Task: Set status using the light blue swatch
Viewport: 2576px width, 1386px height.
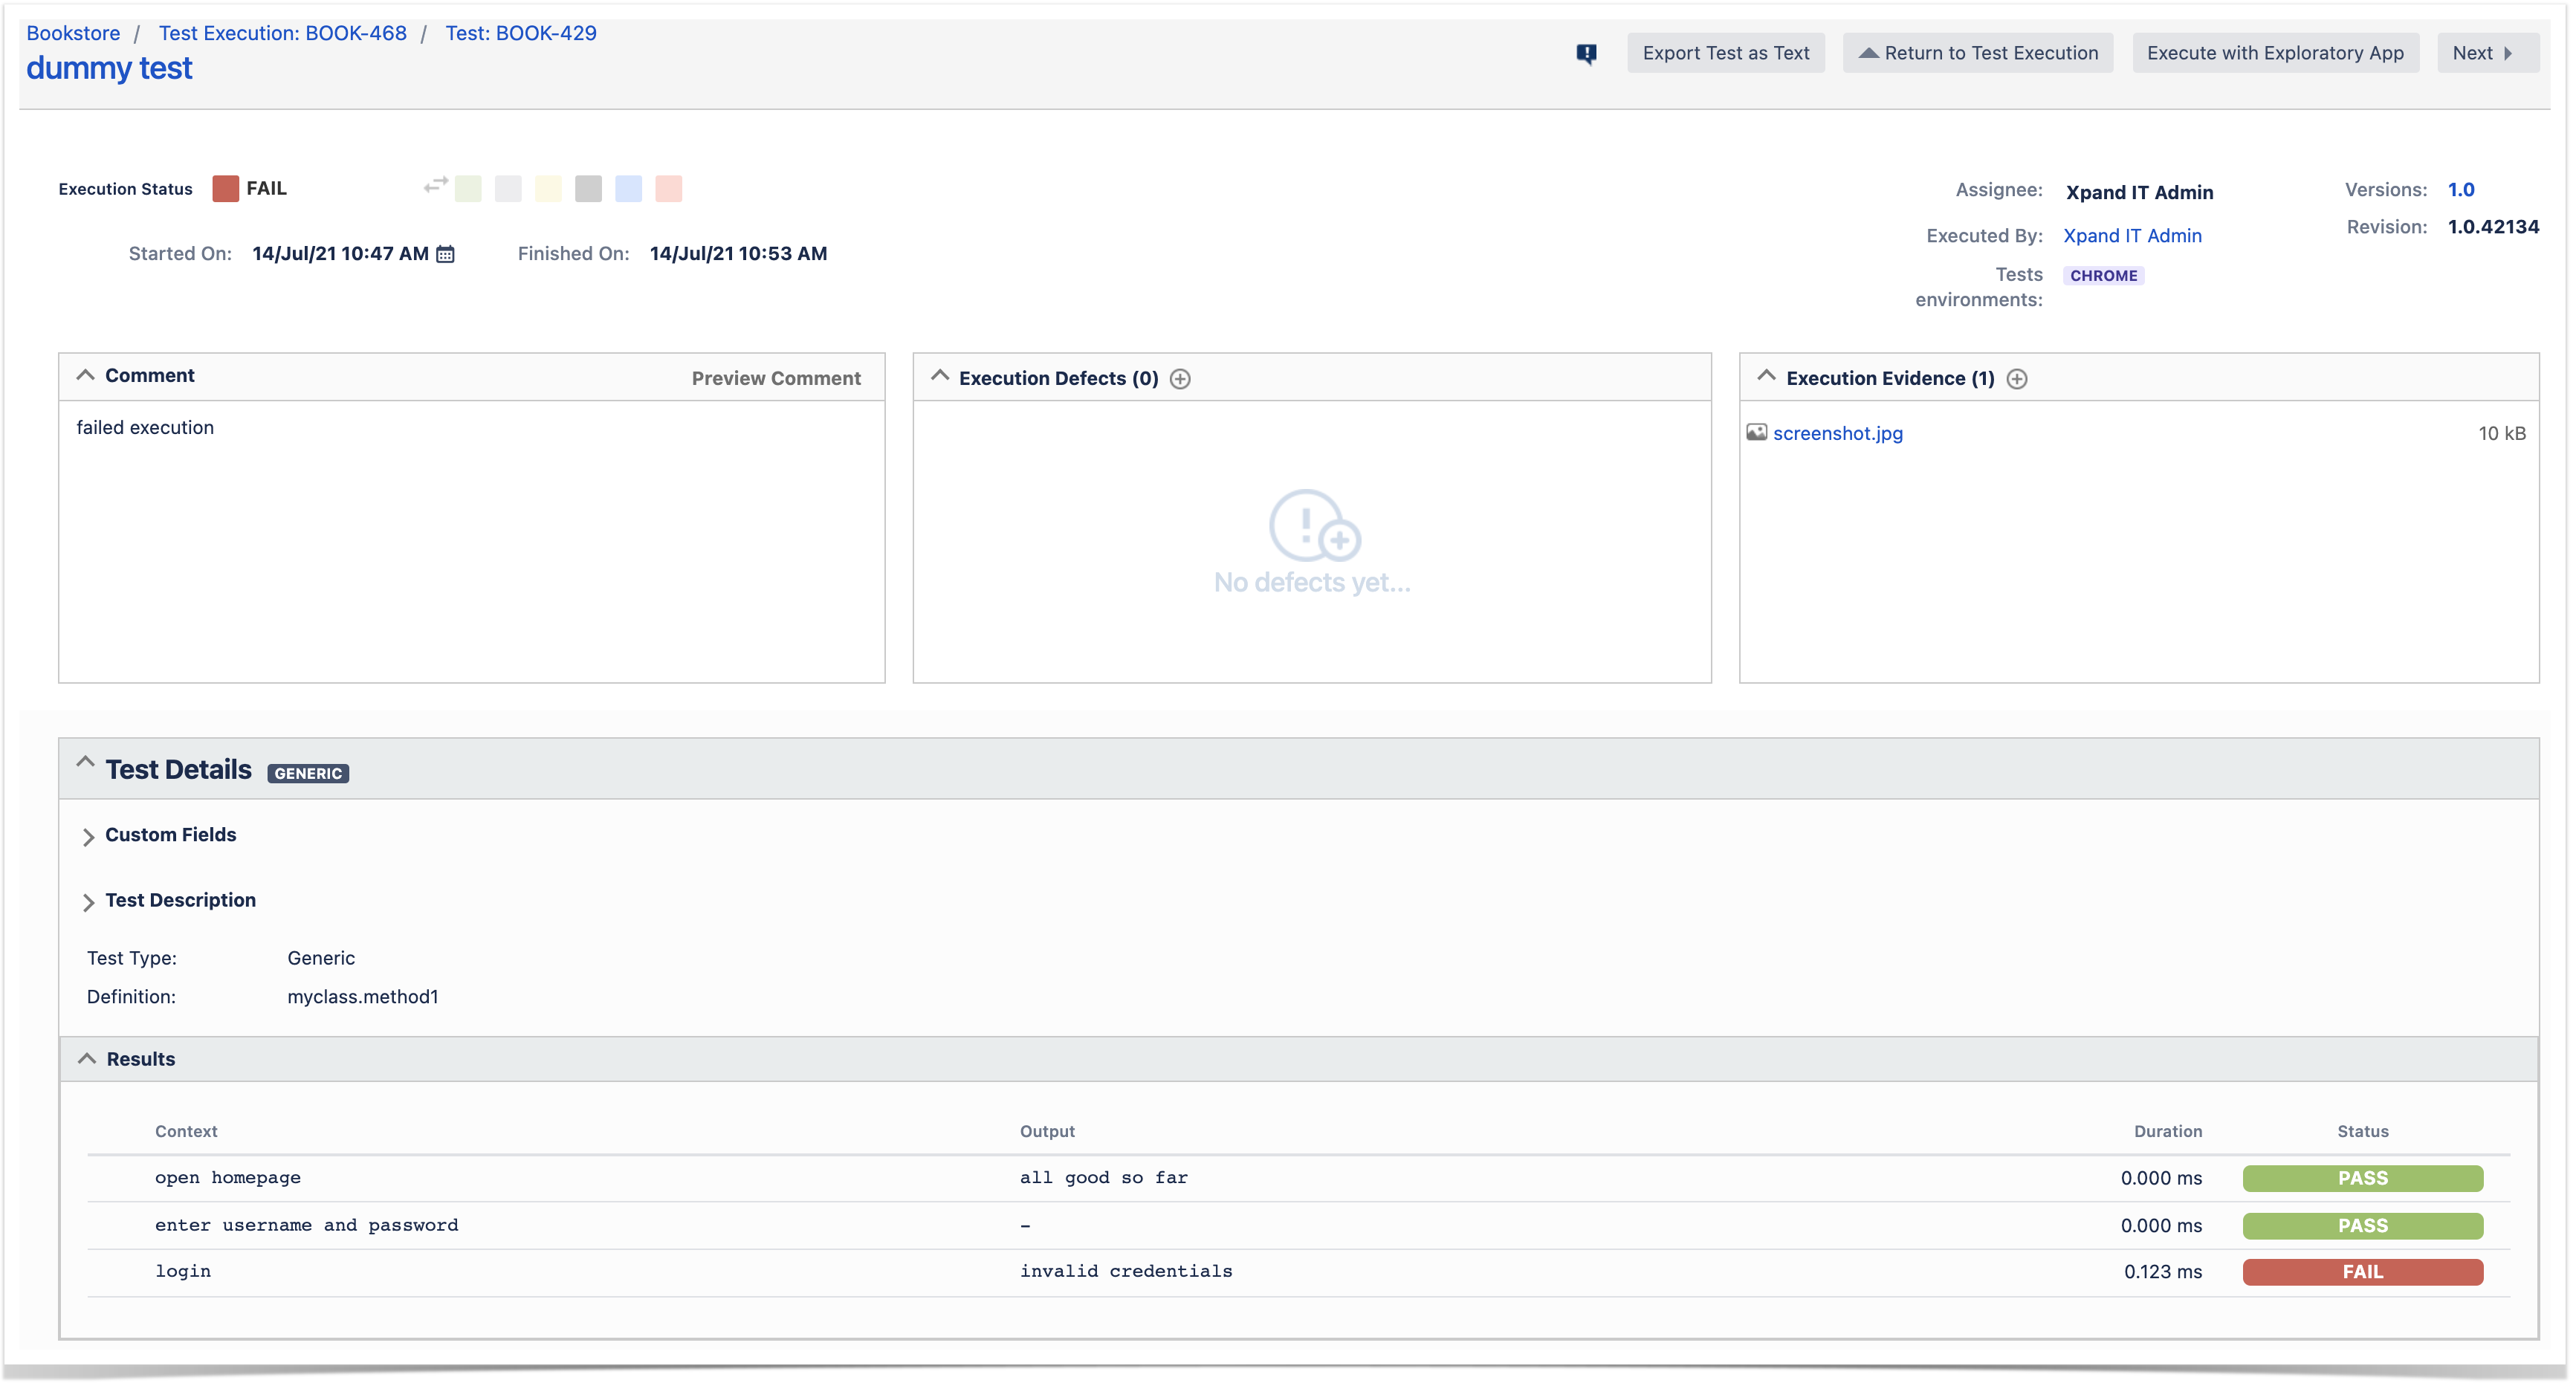Action: 628,189
